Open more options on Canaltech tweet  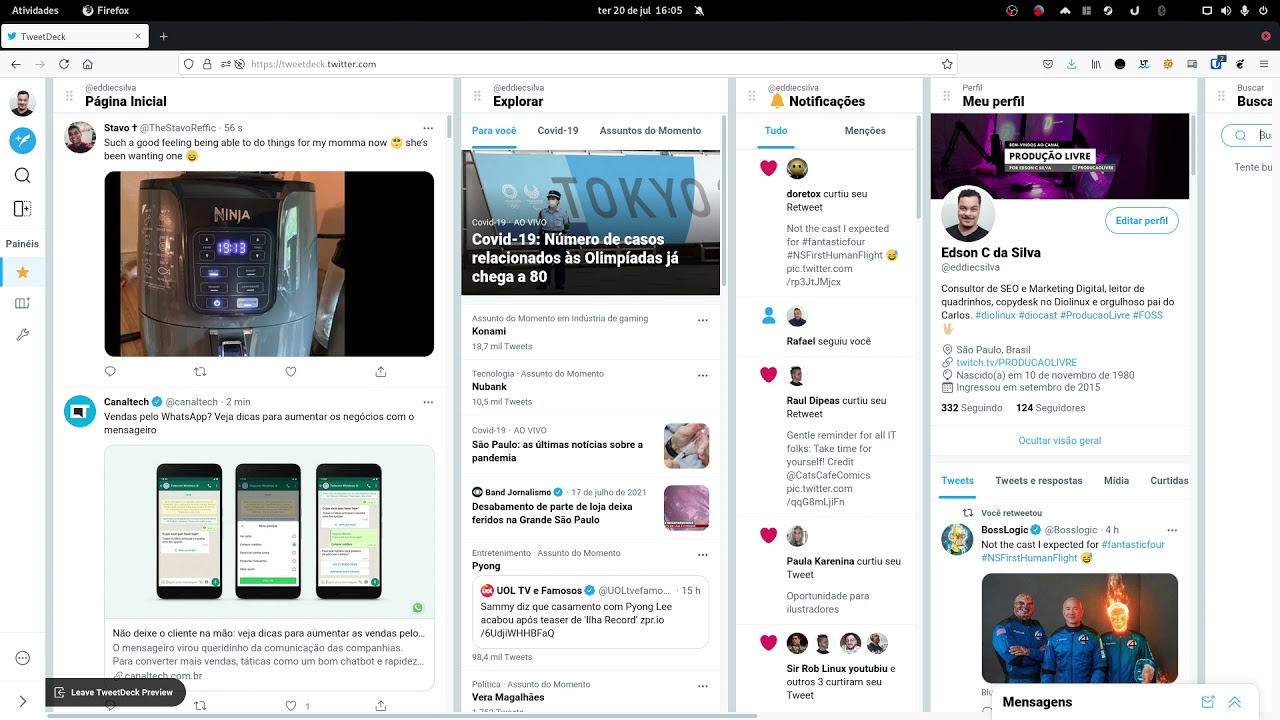click(428, 402)
